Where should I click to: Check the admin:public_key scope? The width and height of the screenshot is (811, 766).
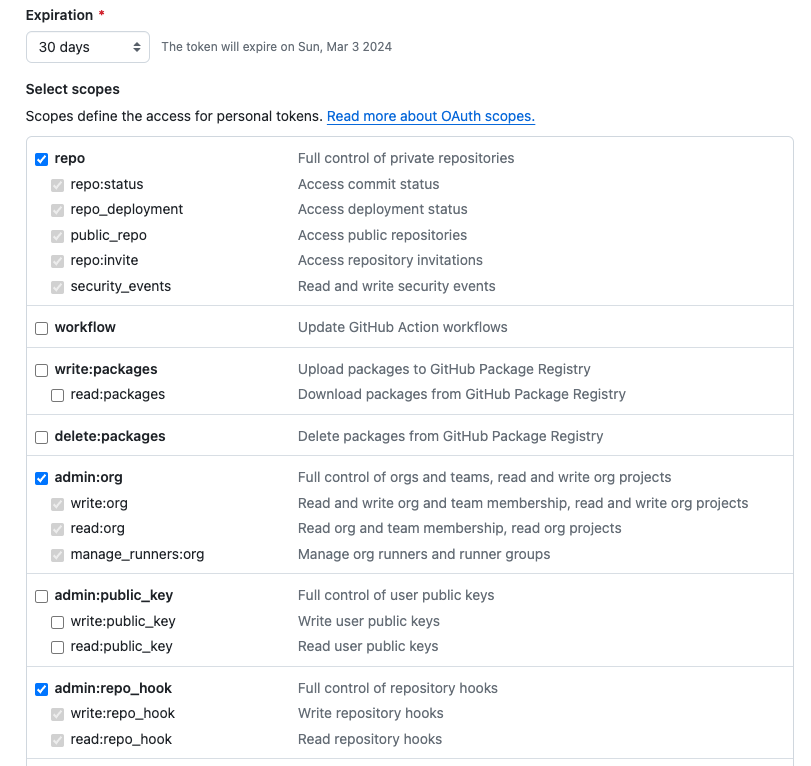[42, 596]
